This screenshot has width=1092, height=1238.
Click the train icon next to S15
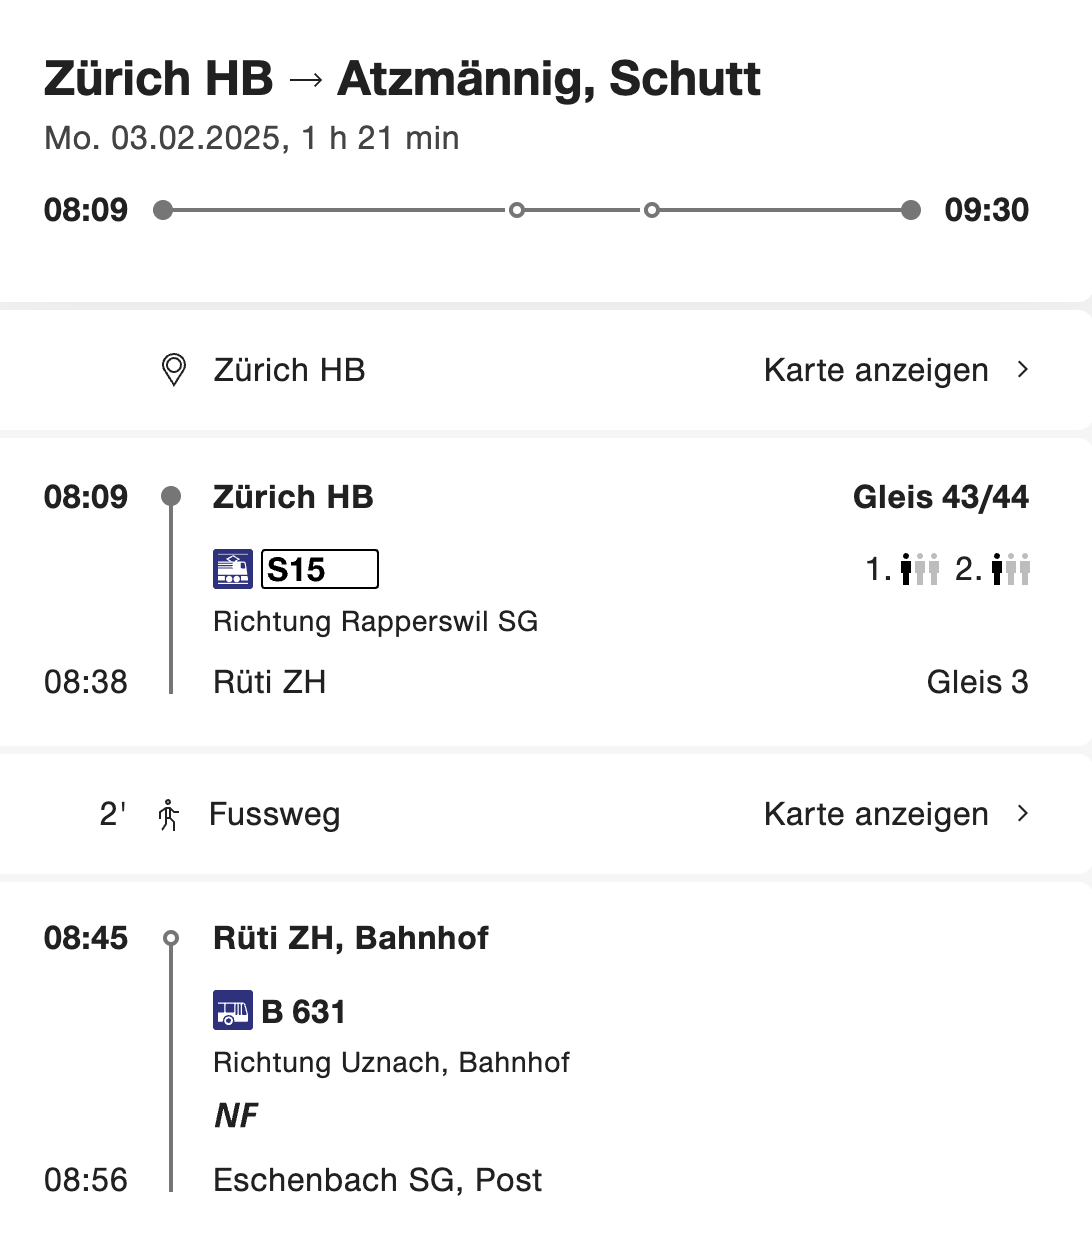[x=233, y=569]
